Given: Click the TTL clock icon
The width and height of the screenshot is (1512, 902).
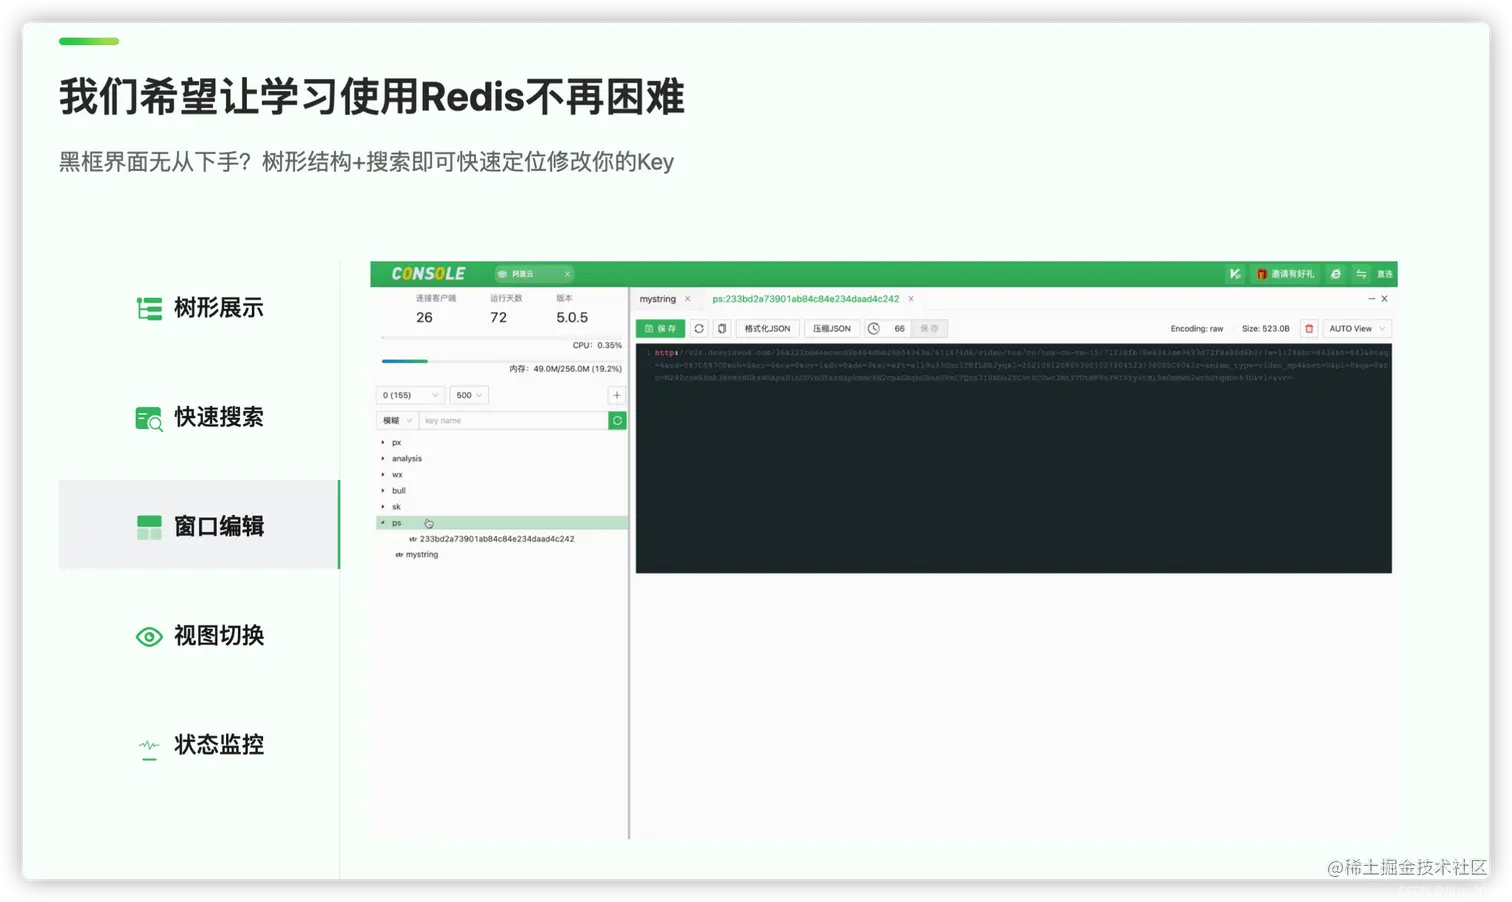Looking at the screenshot, I should pyautogui.click(x=874, y=329).
